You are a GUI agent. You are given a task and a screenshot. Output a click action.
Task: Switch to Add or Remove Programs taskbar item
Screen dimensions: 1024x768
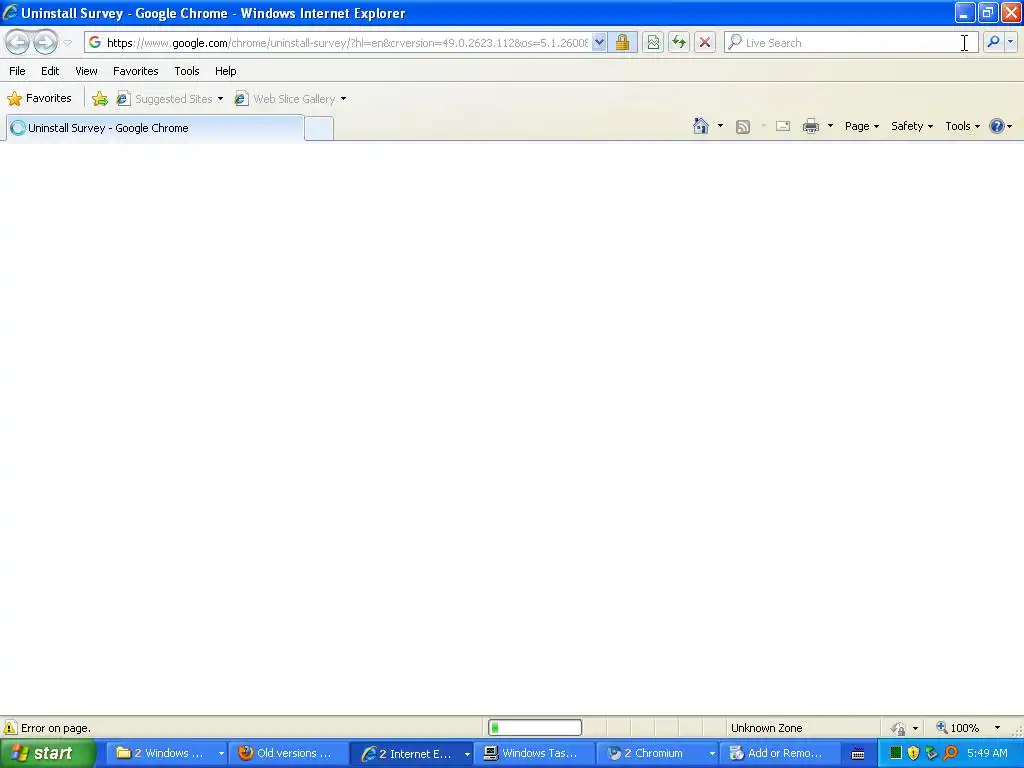tap(778, 754)
